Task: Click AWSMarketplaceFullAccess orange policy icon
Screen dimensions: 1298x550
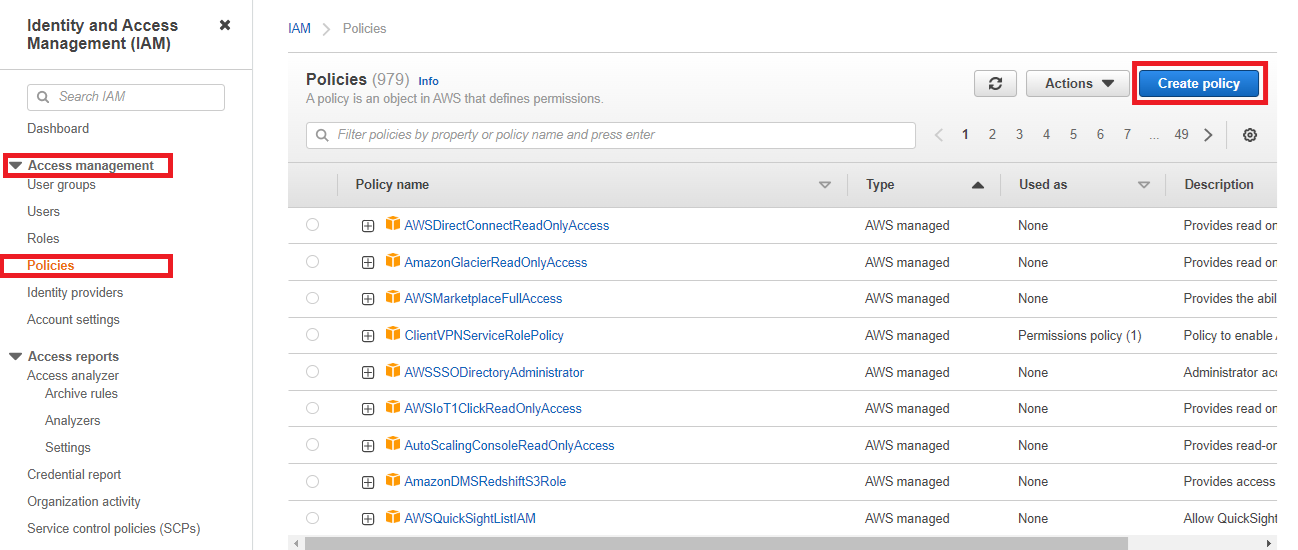Action: click(x=393, y=297)
